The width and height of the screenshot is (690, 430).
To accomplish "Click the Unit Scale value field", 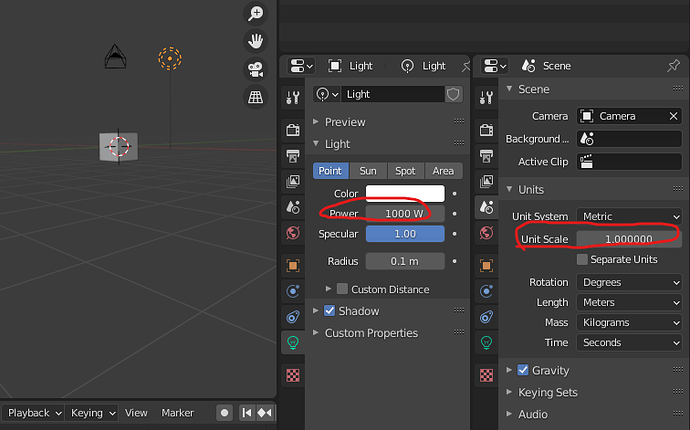I will coord(629,239).
